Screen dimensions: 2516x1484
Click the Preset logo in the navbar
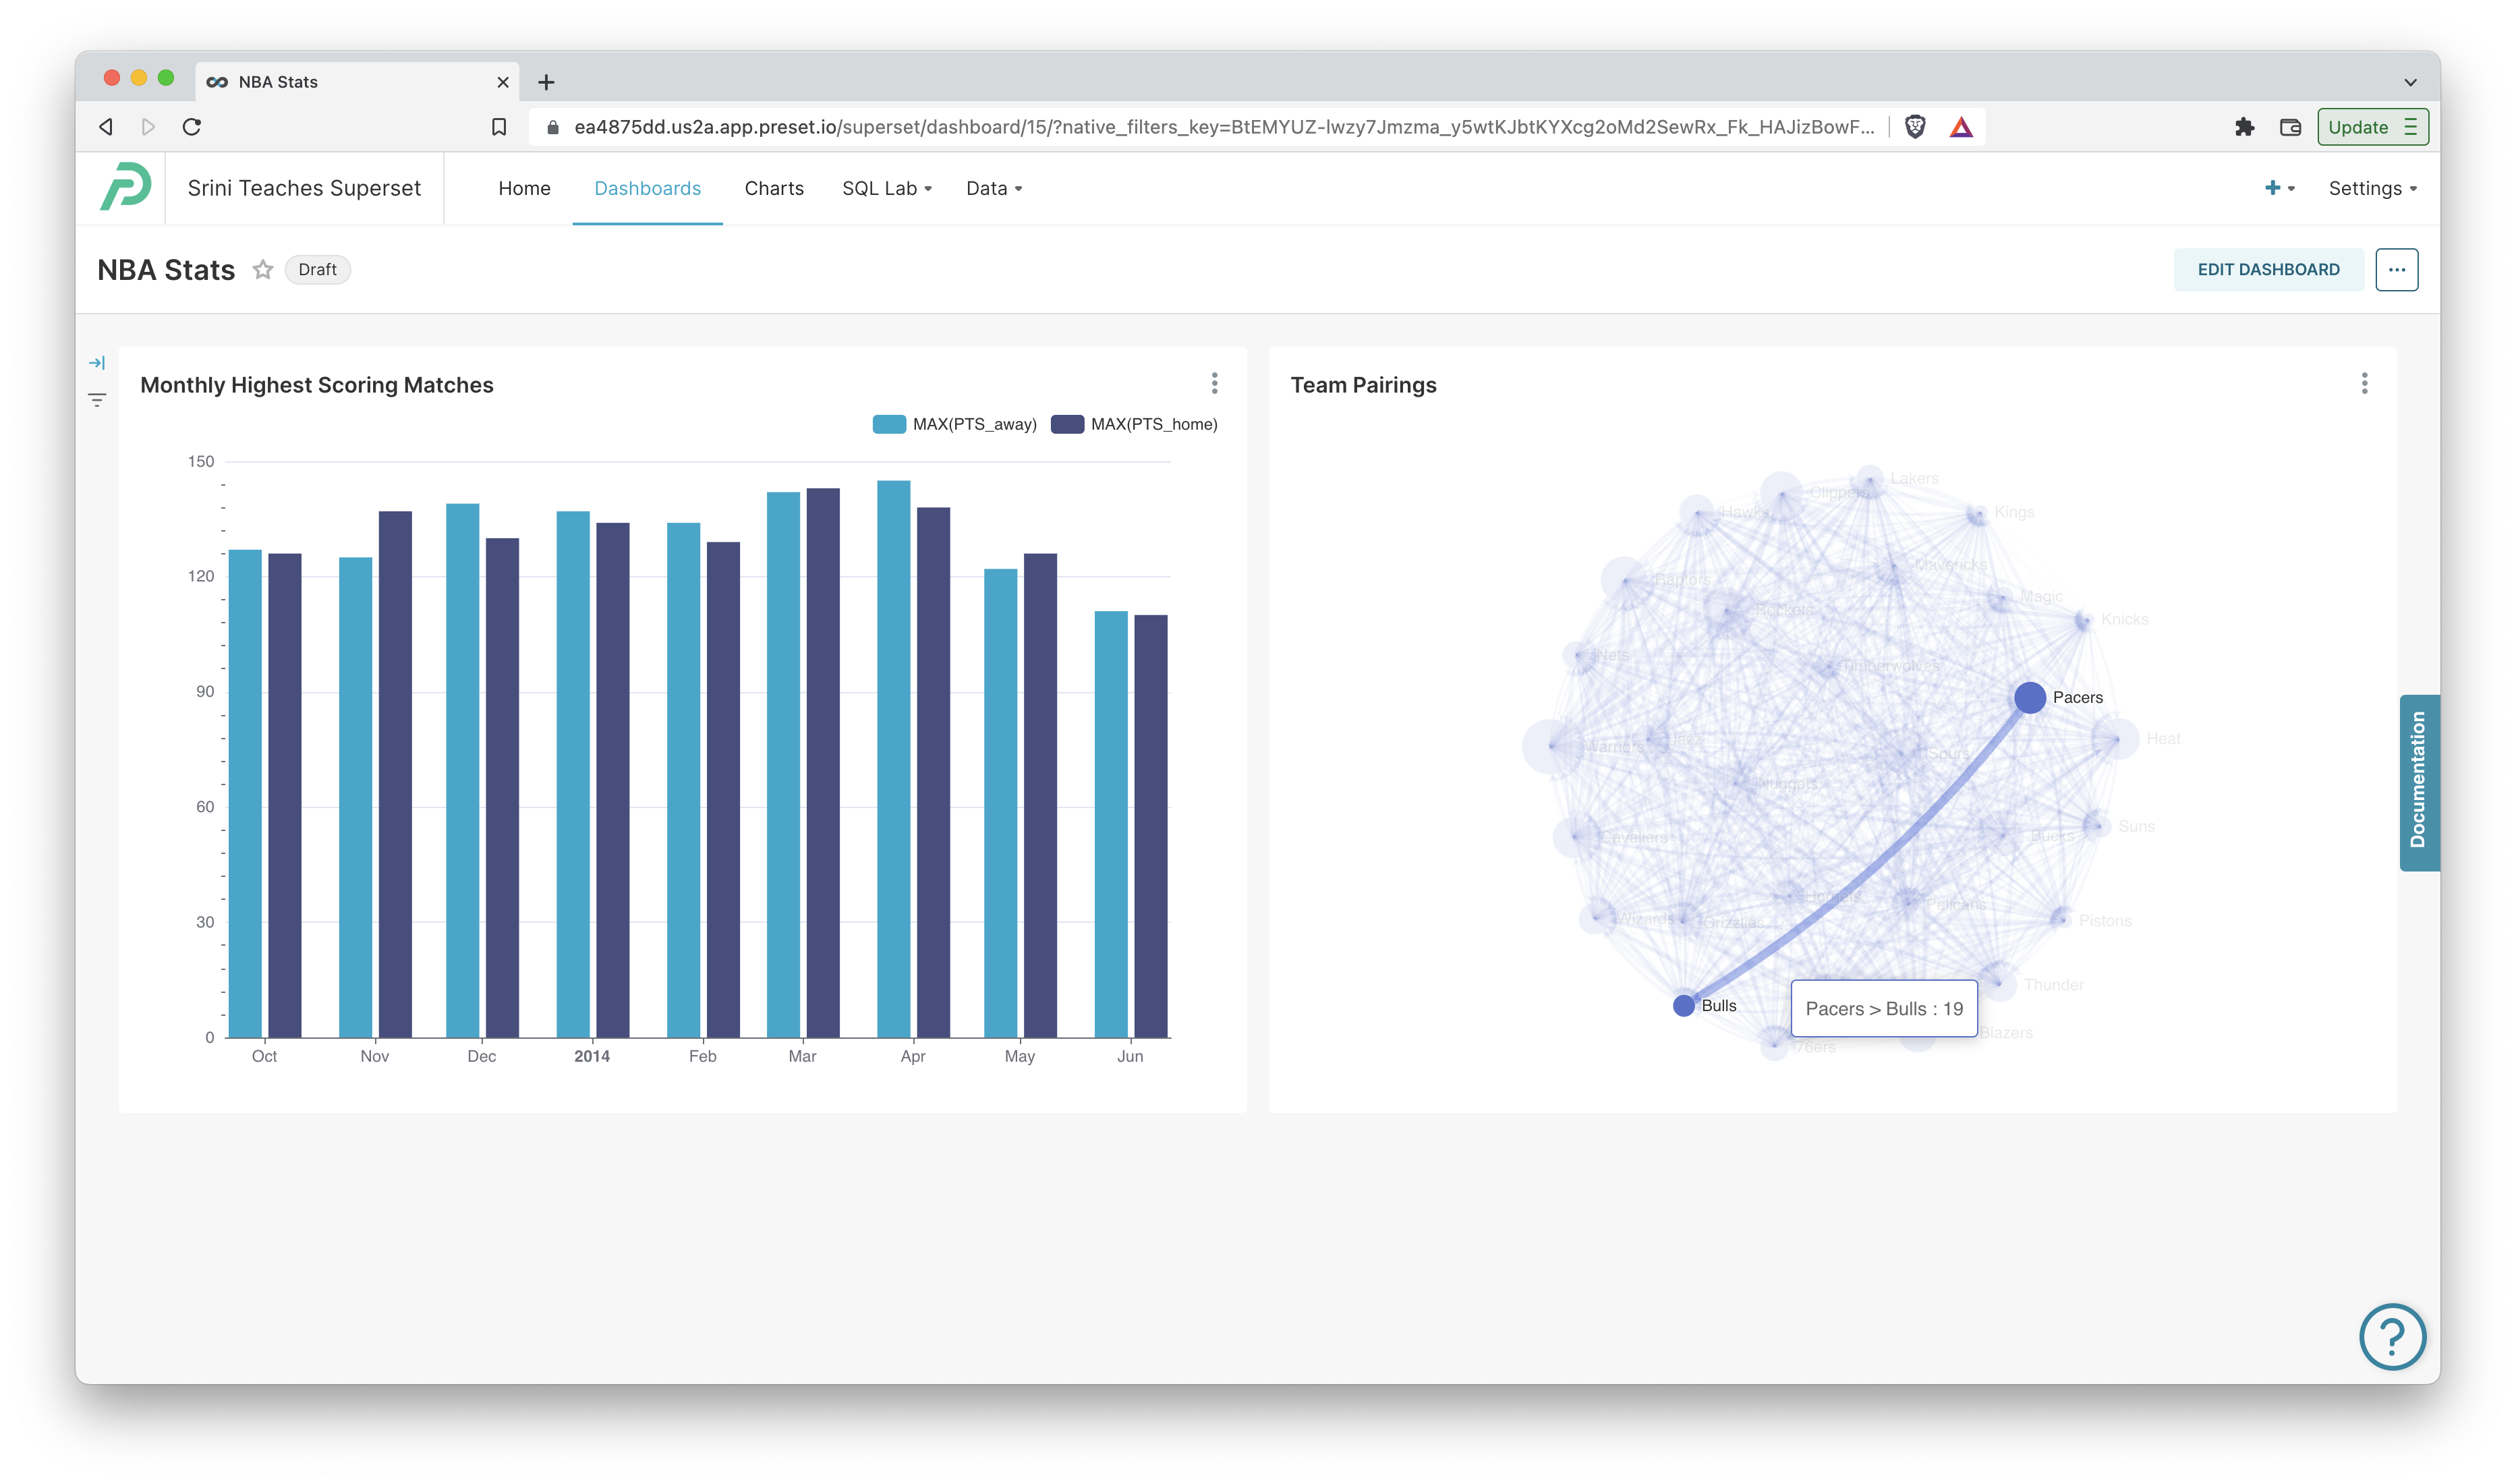[125, 187]
